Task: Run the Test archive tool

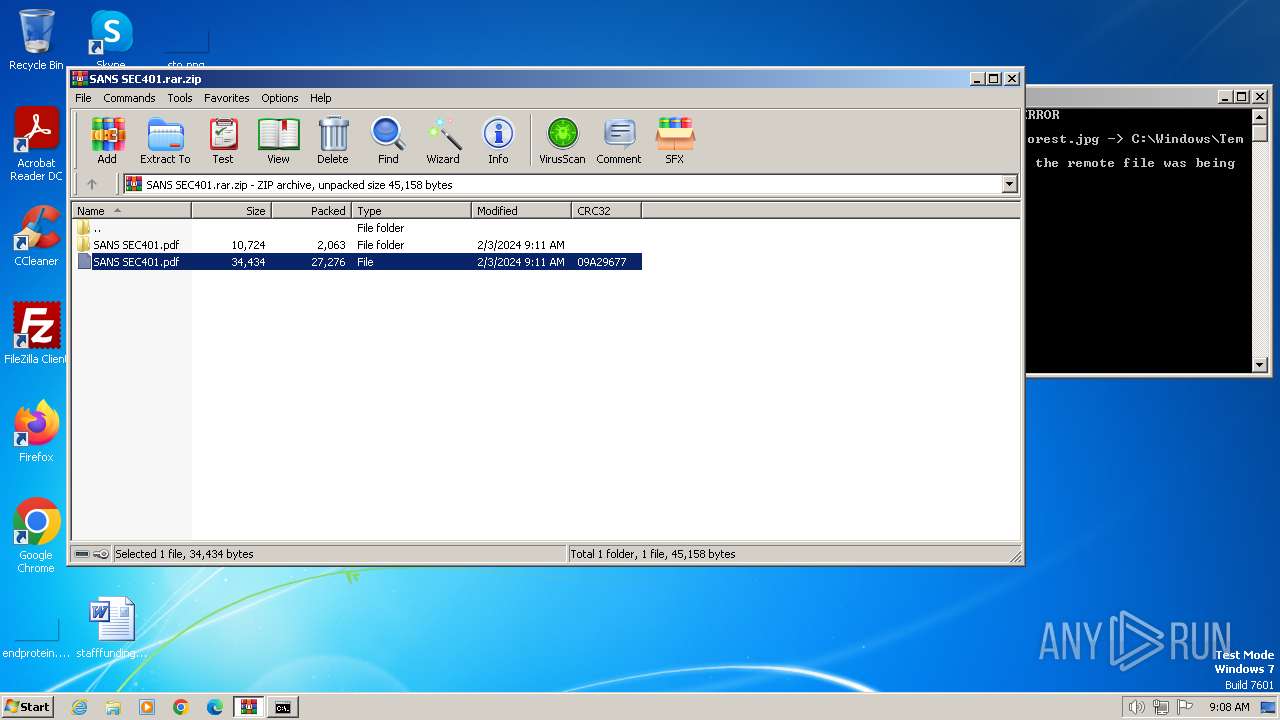Action: (x=223, y=140)
